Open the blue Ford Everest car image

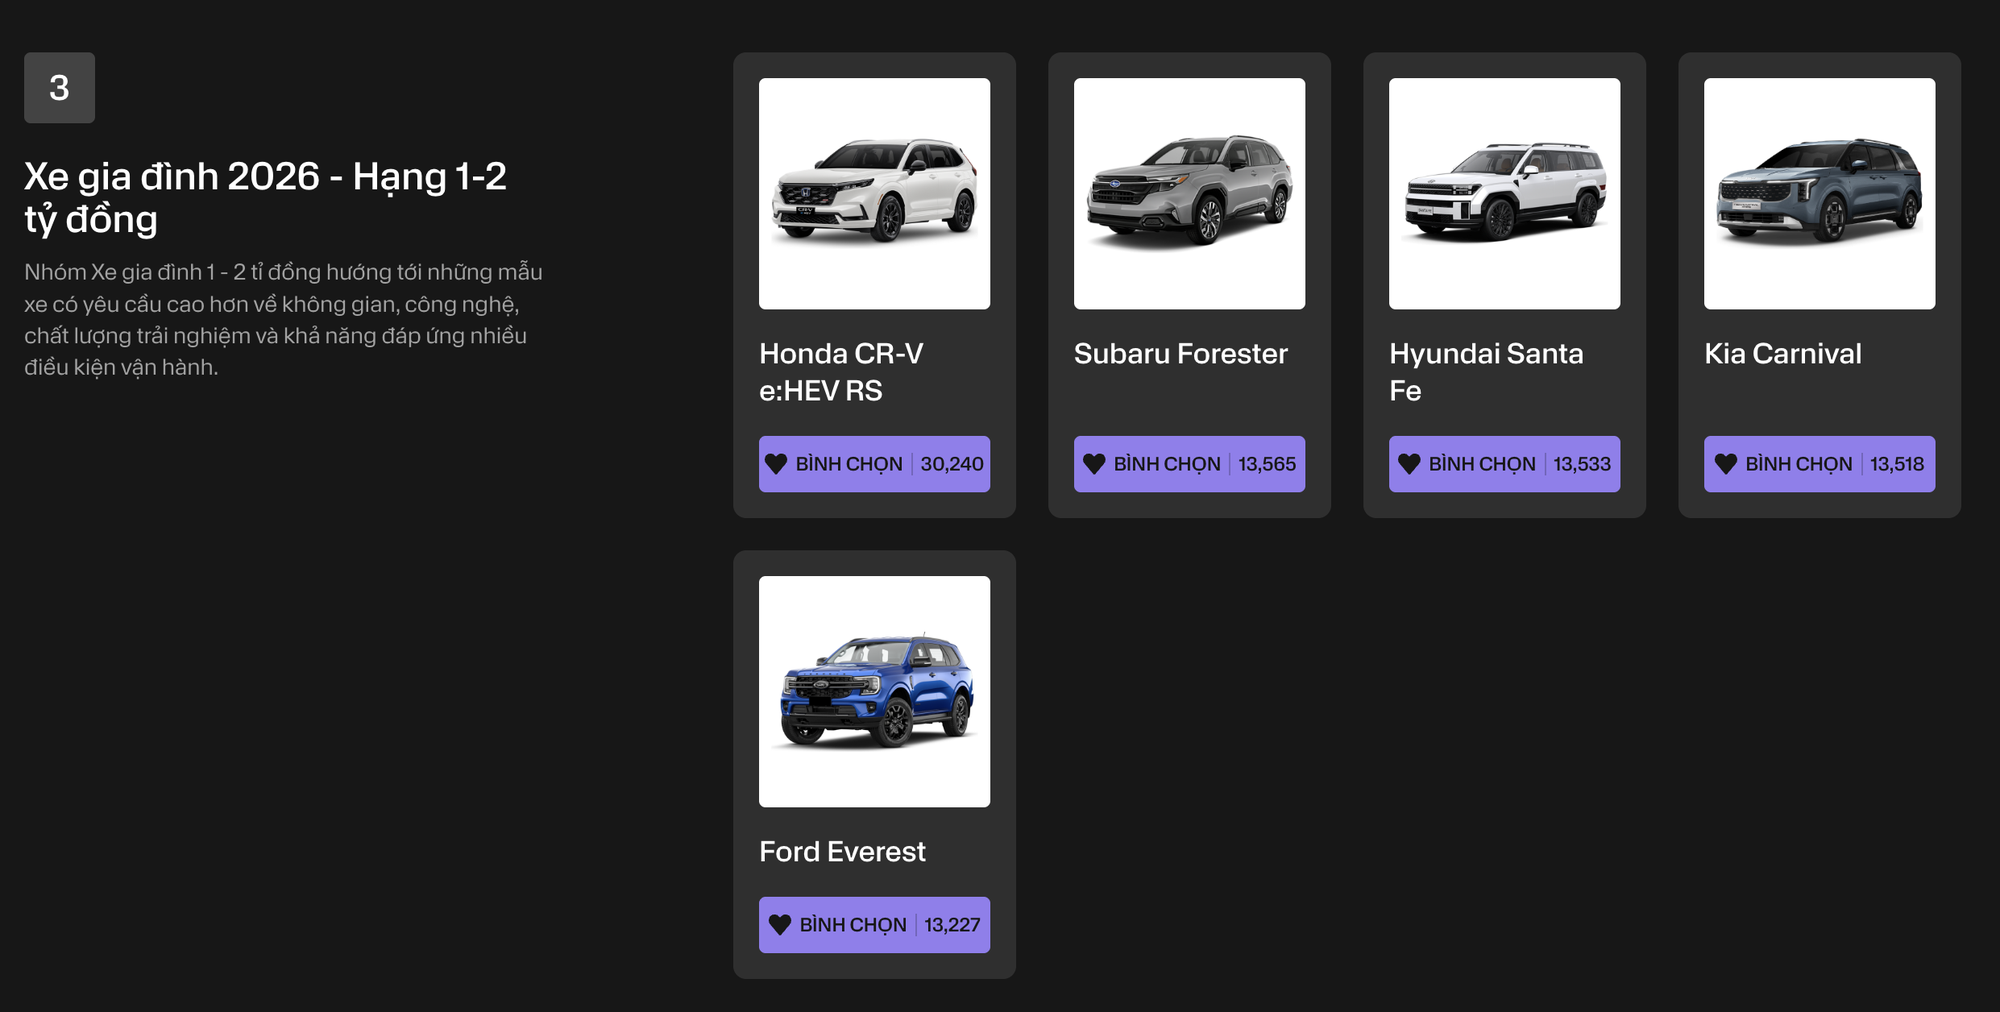tap(874, 691)
